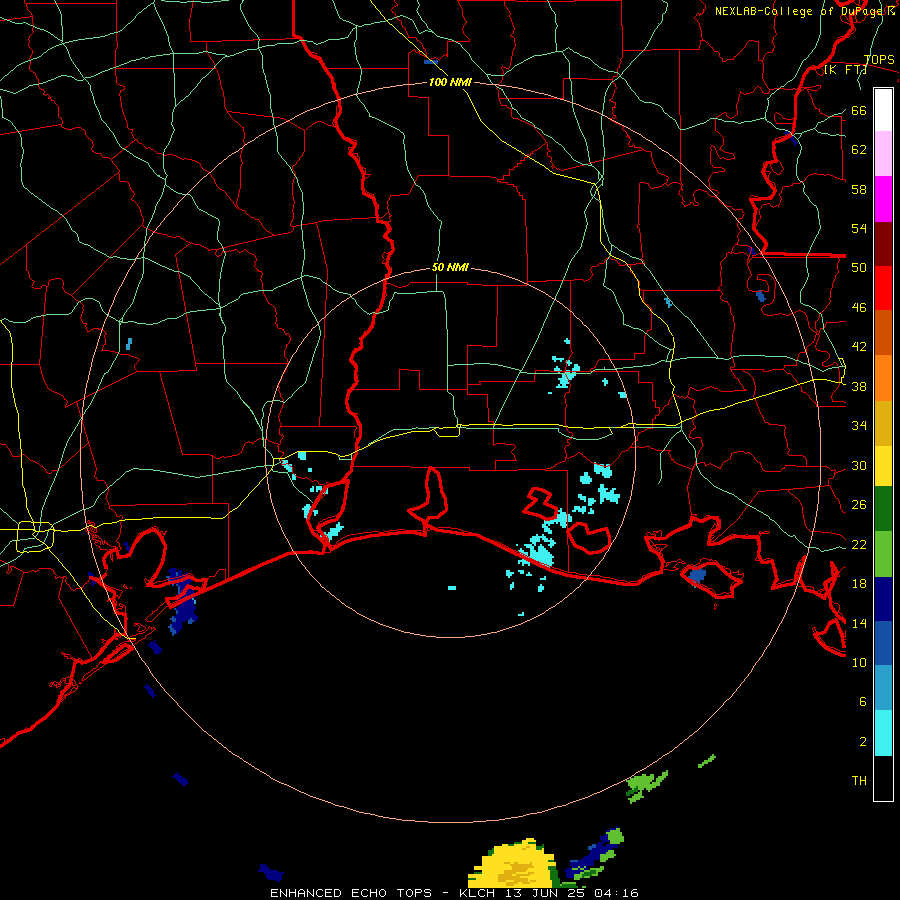Image resolution: width=900 pixels, height=900 pixels.
Task: Click the 58 value on the legend
Action: point(859,189)
